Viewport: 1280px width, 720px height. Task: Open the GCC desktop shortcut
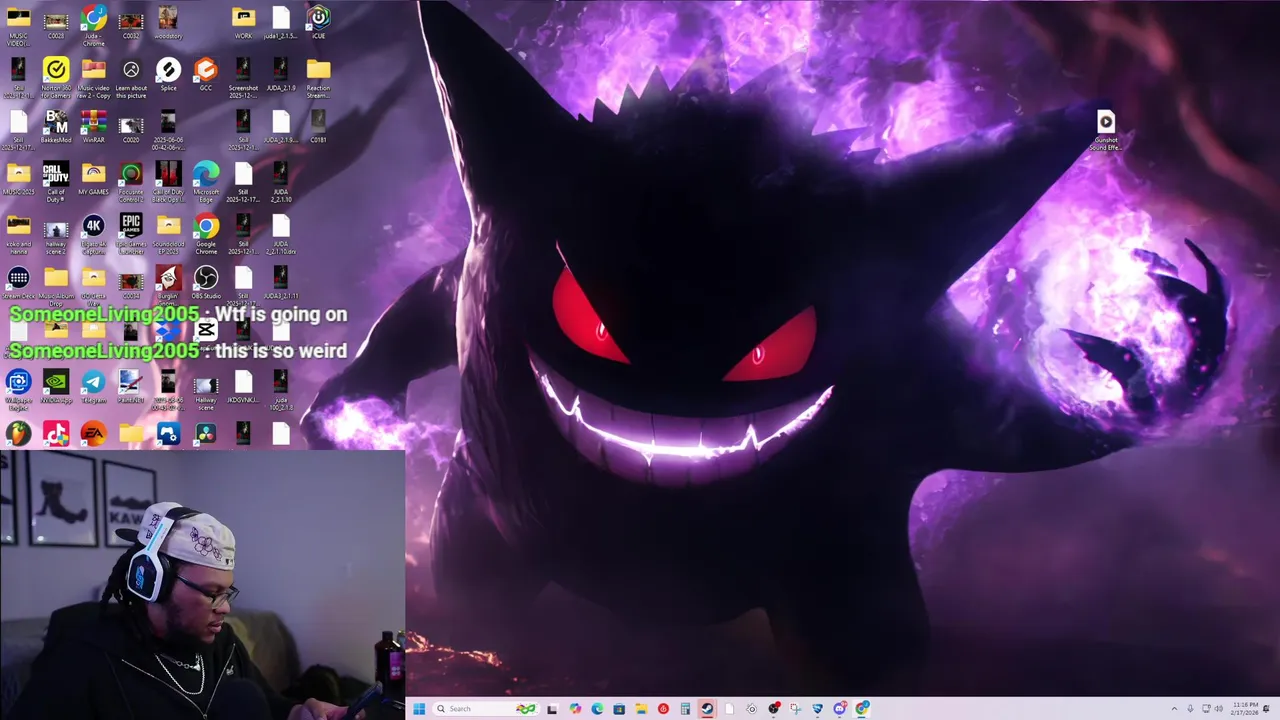(x=206, y=74)
